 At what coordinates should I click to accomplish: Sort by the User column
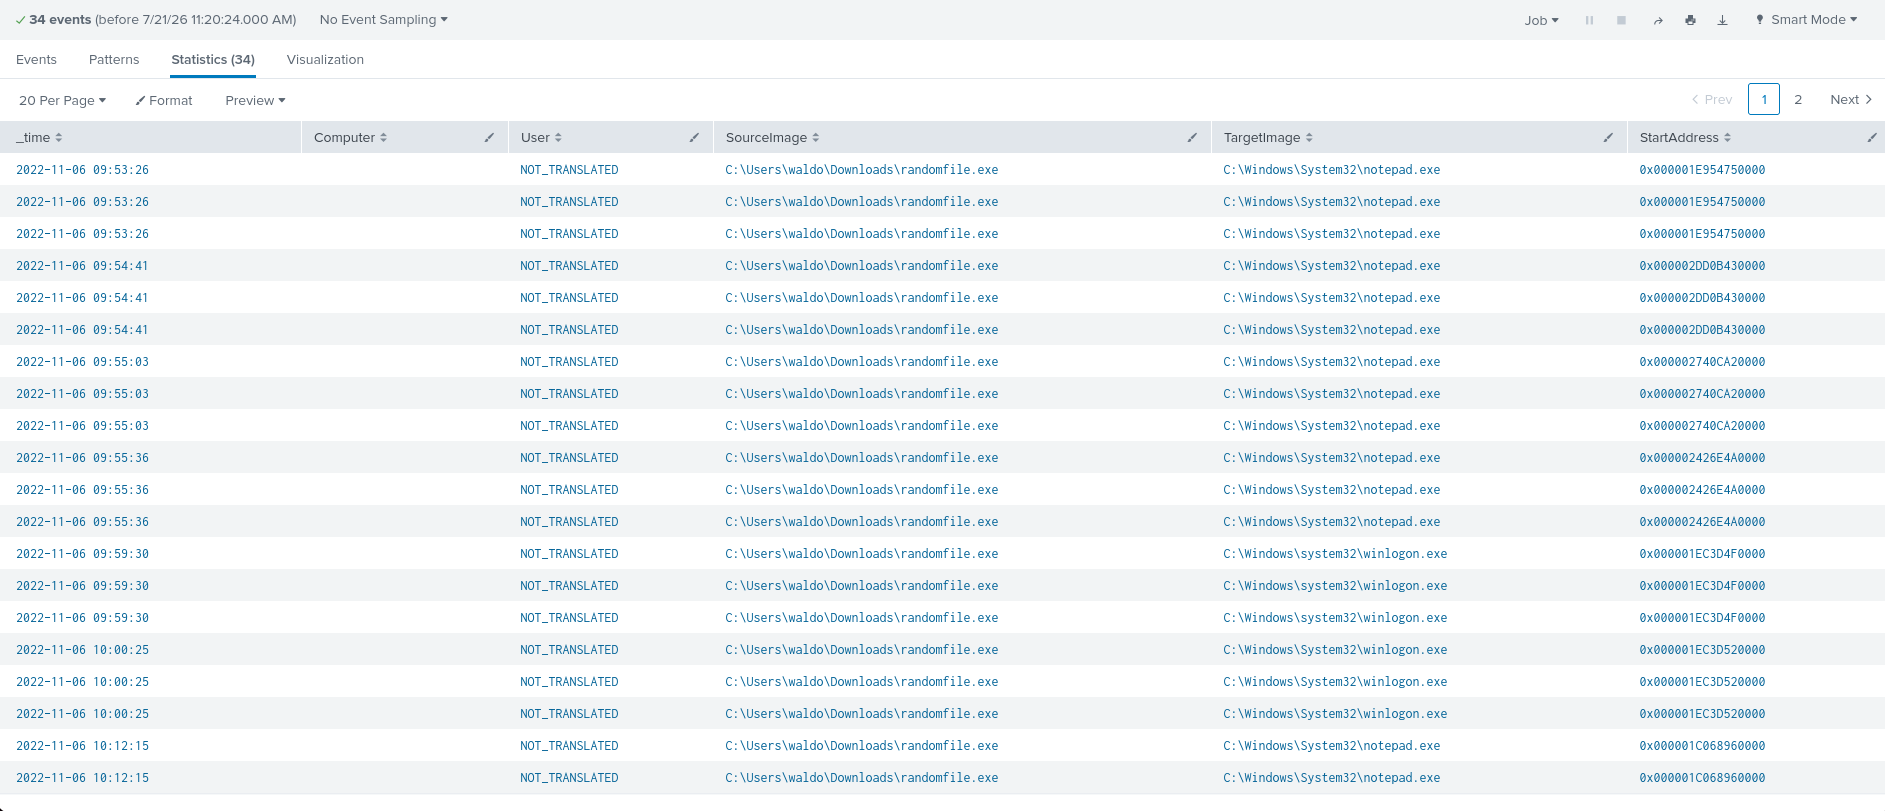point(541,137)
